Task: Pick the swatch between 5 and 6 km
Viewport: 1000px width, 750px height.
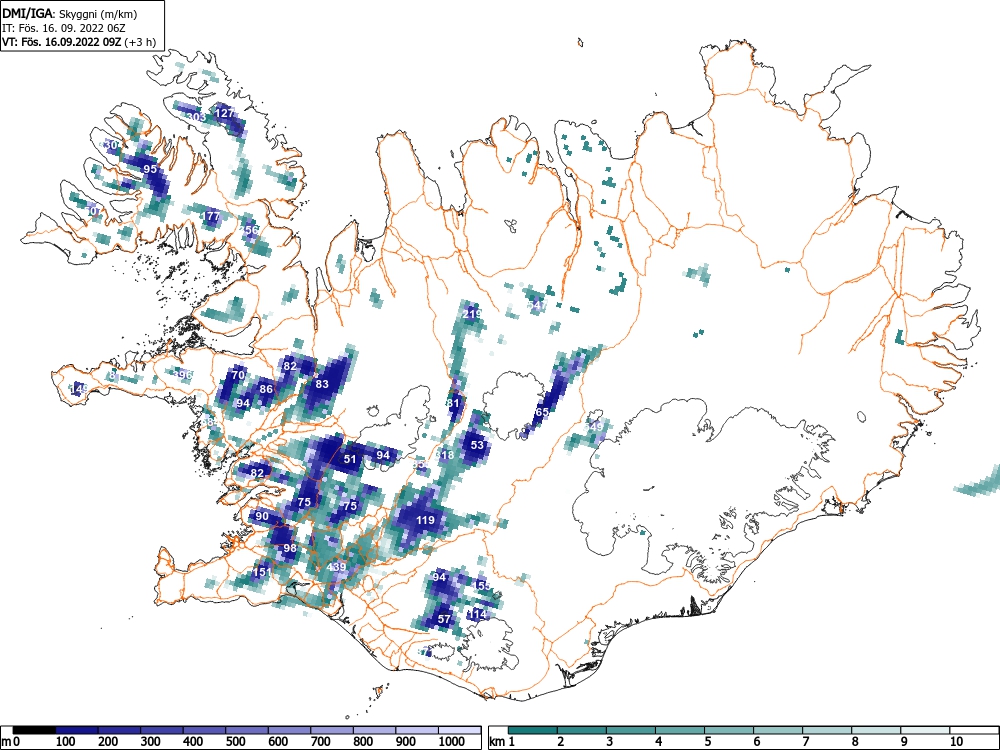Action: click(729, 730)
